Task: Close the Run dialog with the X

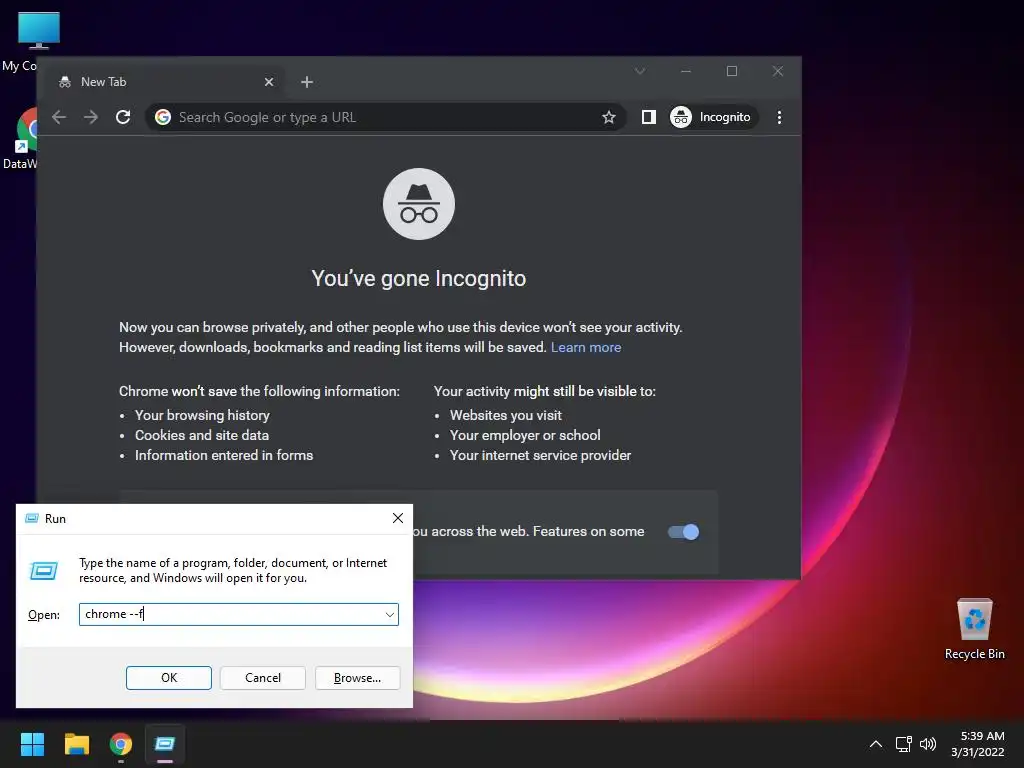Action: click(x=398, y=518)
